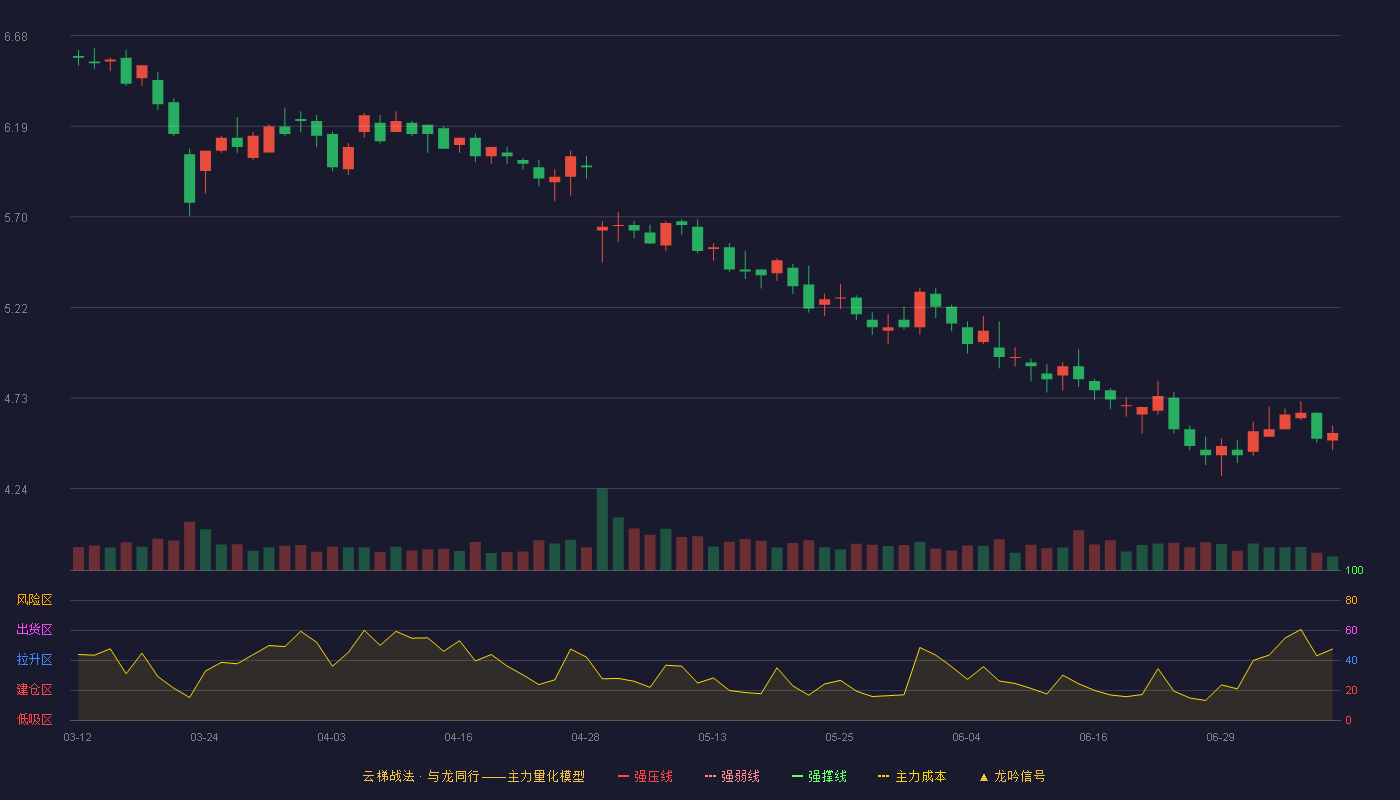Select the 低吸区 zone label
Screen dimensions: 1400x800
(34, 720)
